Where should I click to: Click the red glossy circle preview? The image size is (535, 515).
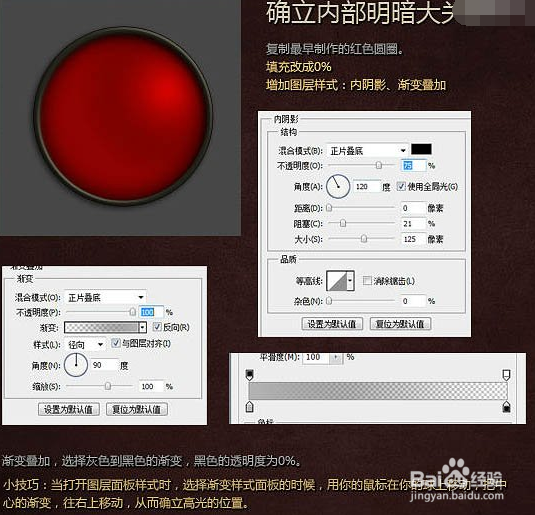tap(123, 116)
